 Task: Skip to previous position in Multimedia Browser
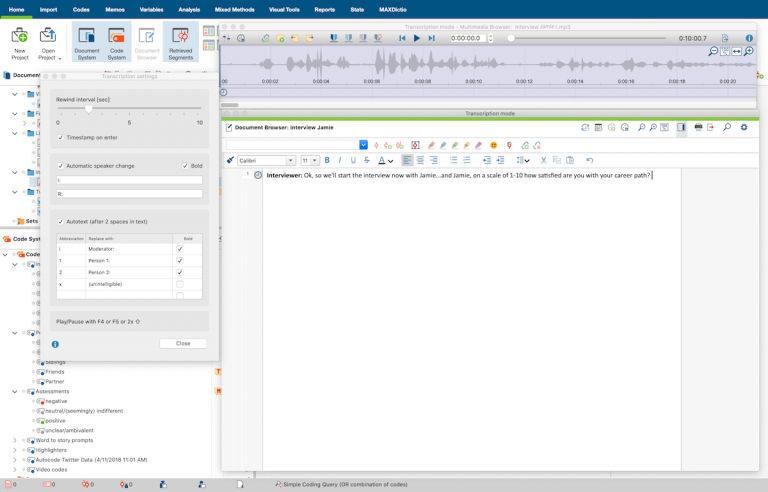point(402,38)
